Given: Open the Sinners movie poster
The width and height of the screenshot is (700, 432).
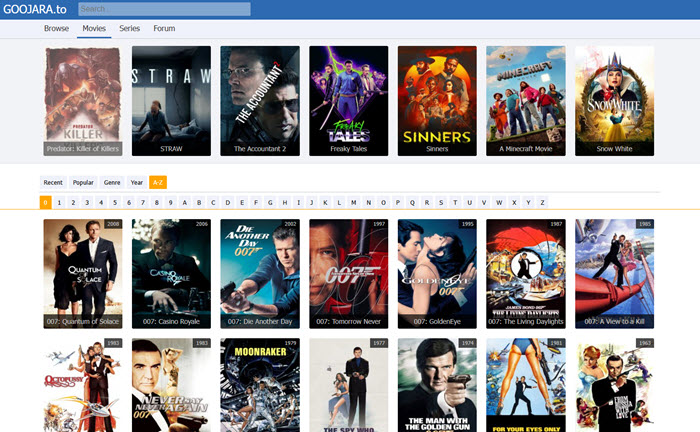Looking at the screenshot, I should (x=437, y=101).
